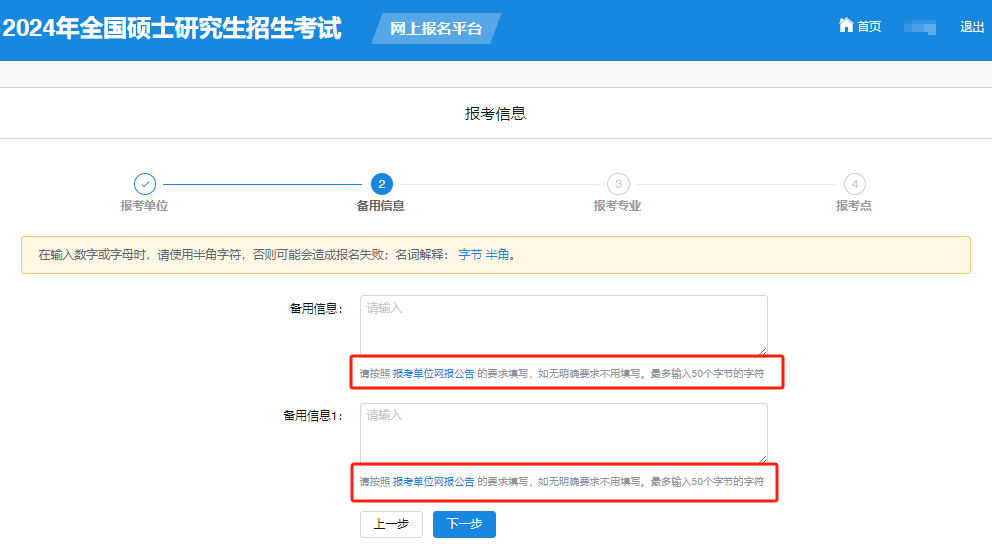992x555 pixels.
Task: Open the 半角 term explanation link
Action: tap(497, 255)
